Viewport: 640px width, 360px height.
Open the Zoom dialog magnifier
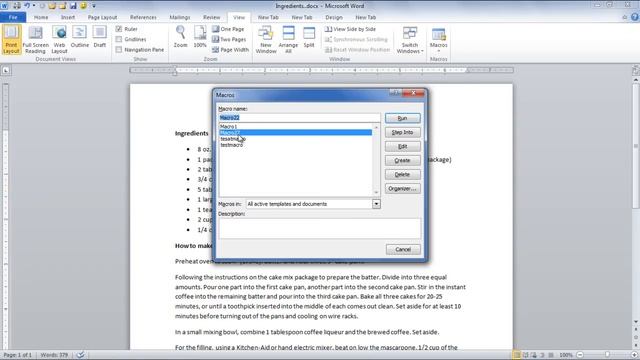(180, 37)
